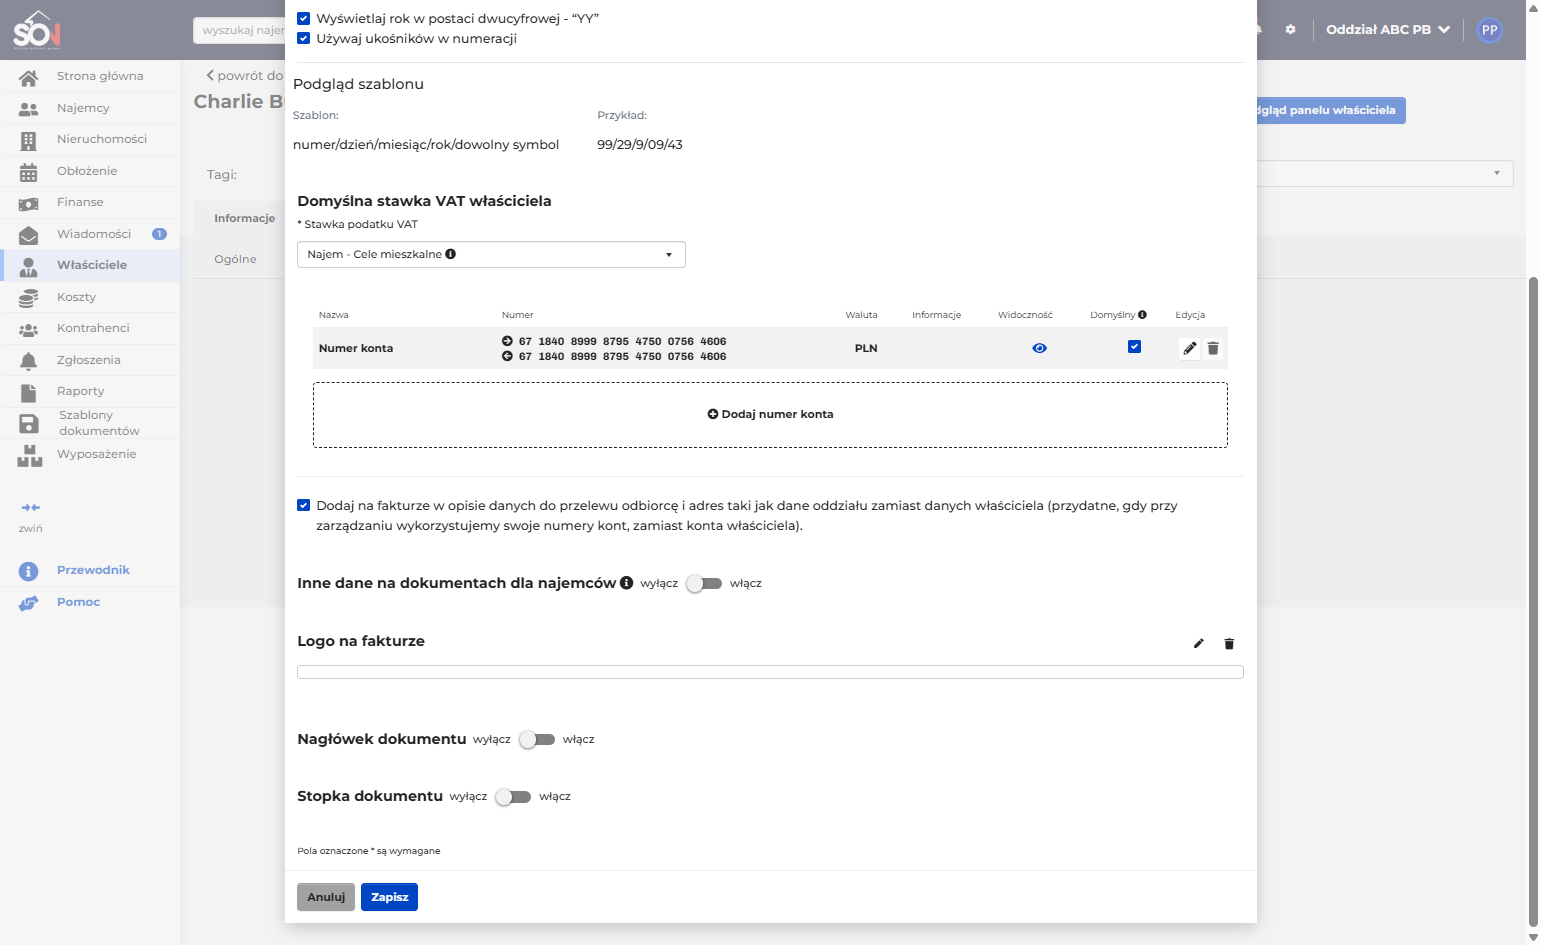1541x945 pixels.
Task: Go to Właściciele in the sidebar
Action: pyautogui.click(x=91, y=265)
